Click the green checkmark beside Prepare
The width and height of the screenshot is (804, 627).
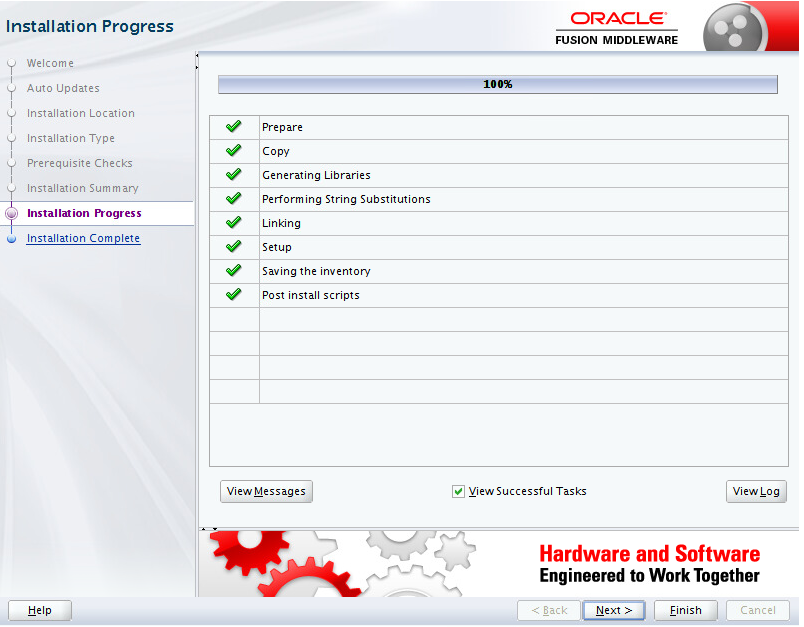(233, 126)
